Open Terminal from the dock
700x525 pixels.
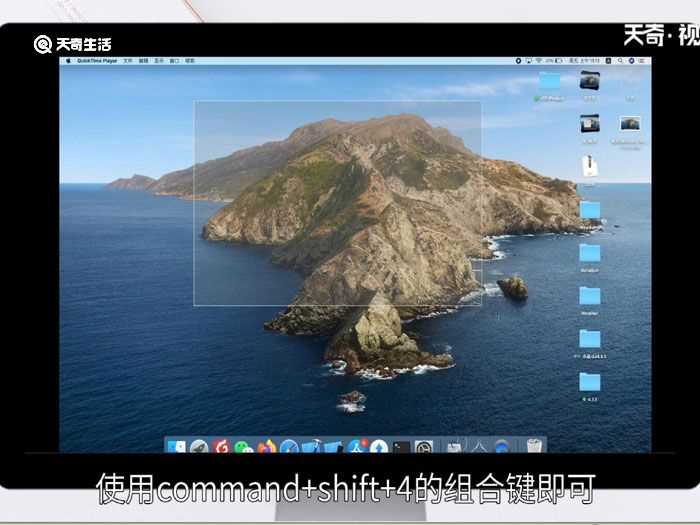[x=401, y=447]
